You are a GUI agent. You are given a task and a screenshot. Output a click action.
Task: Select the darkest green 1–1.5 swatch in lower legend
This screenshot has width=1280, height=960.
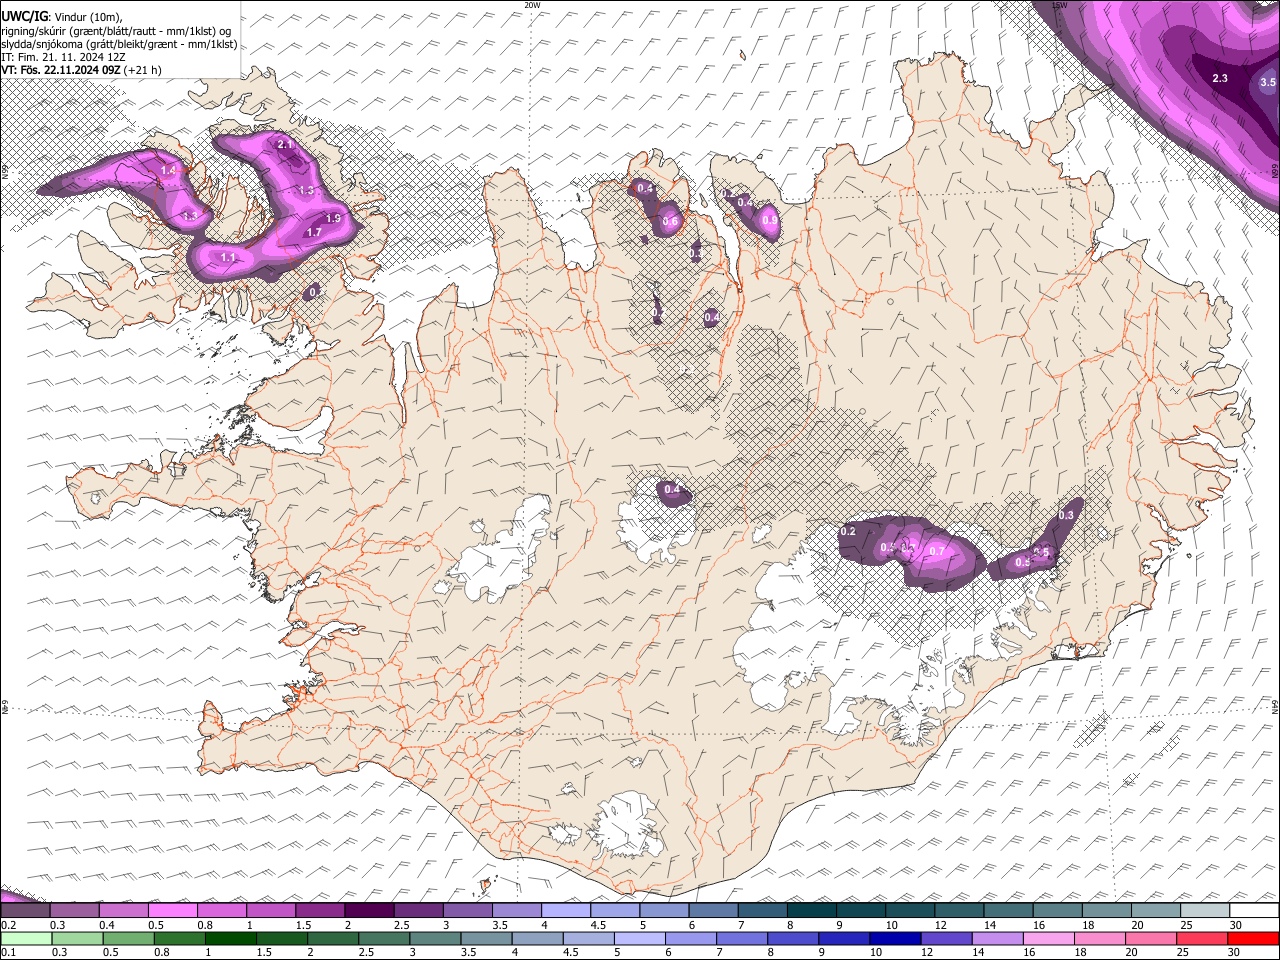click(x=230, y=939)
